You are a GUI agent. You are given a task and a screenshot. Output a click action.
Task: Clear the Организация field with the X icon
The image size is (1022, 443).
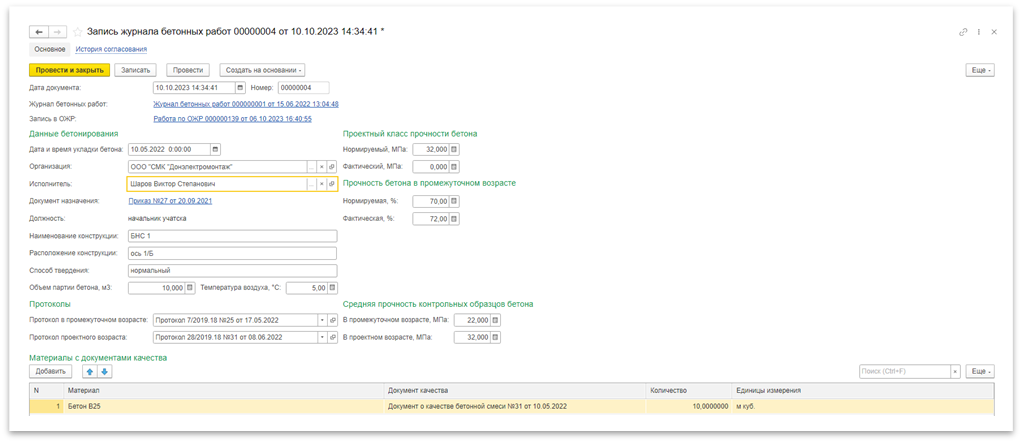click(321, 167)
